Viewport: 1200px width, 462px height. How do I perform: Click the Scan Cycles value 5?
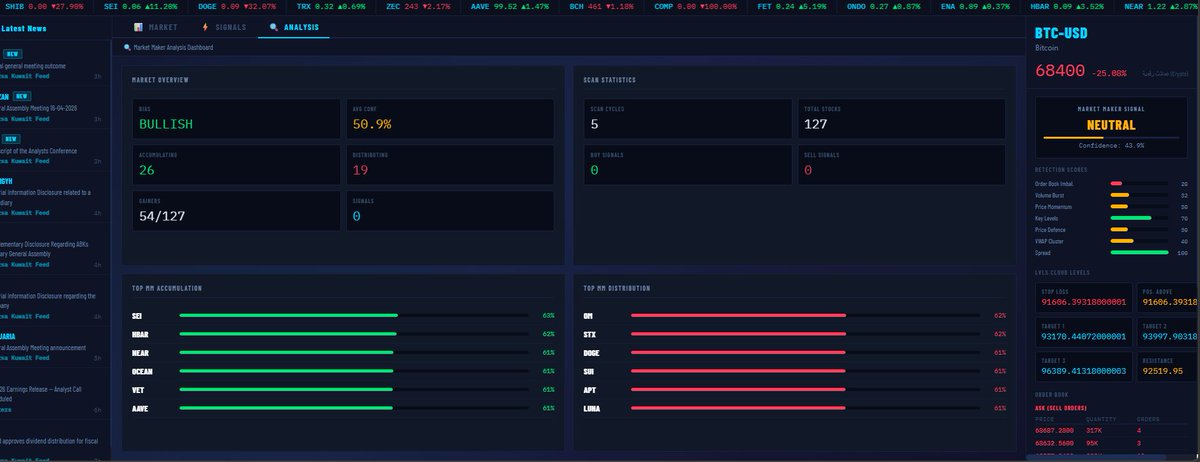pyautogui.click(x=594, y=124)
